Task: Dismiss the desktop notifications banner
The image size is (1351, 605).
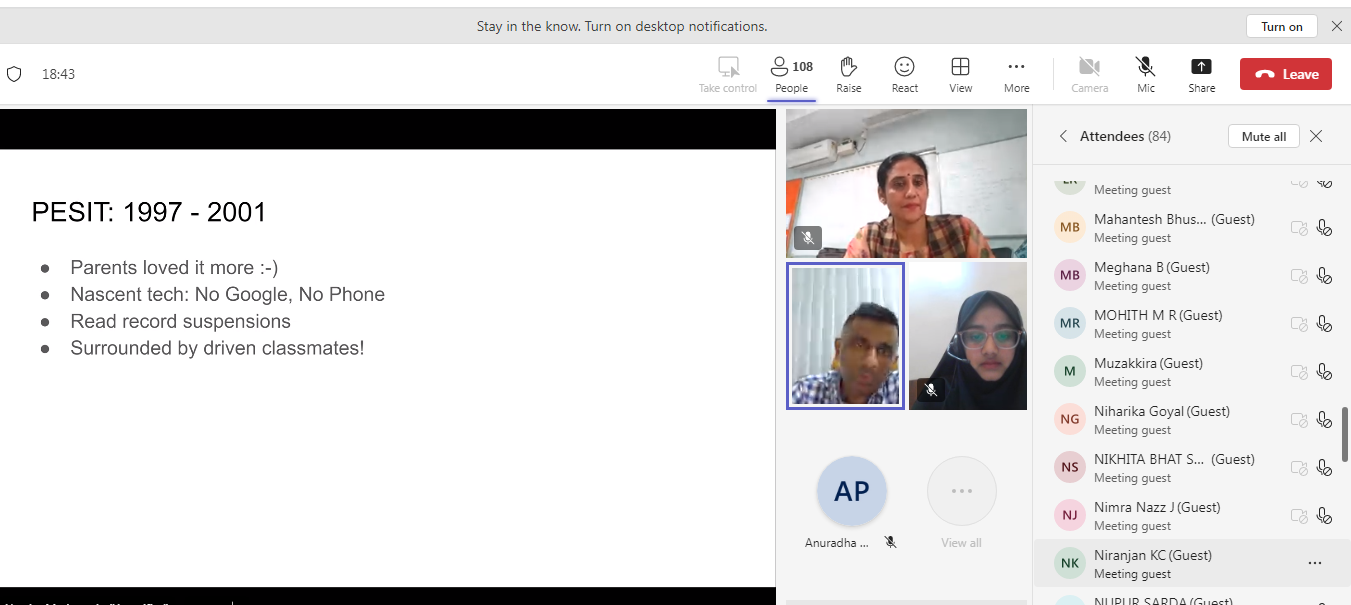Action: pyautogui.click(x=1336, y=26)
